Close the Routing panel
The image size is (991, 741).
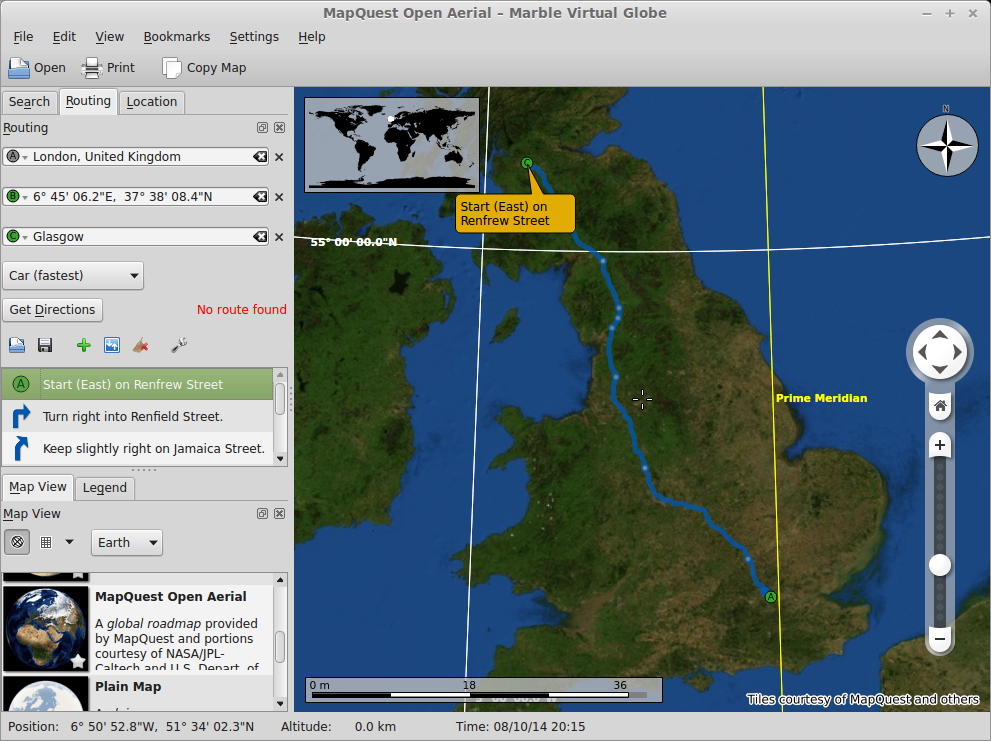[x=279, y=128]
